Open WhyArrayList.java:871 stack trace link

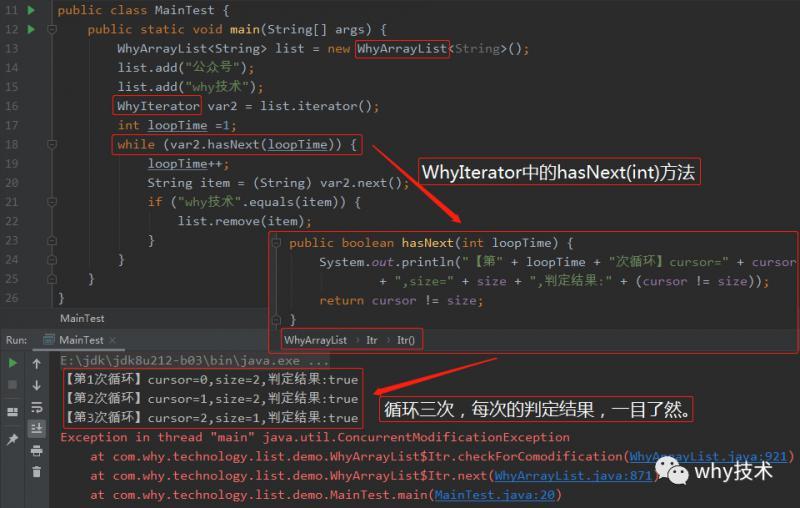tap(573, 476)
